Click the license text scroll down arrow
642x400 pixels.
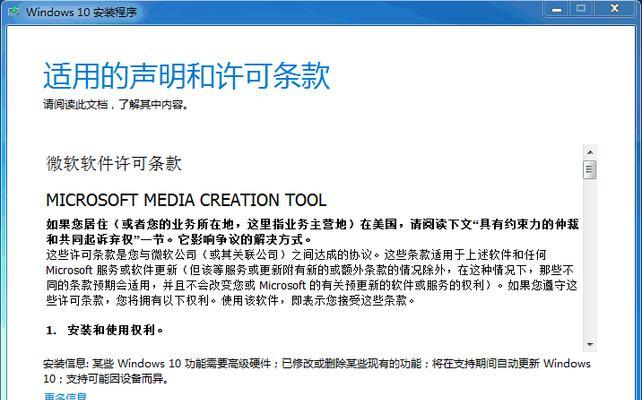[x=590, y=344]
